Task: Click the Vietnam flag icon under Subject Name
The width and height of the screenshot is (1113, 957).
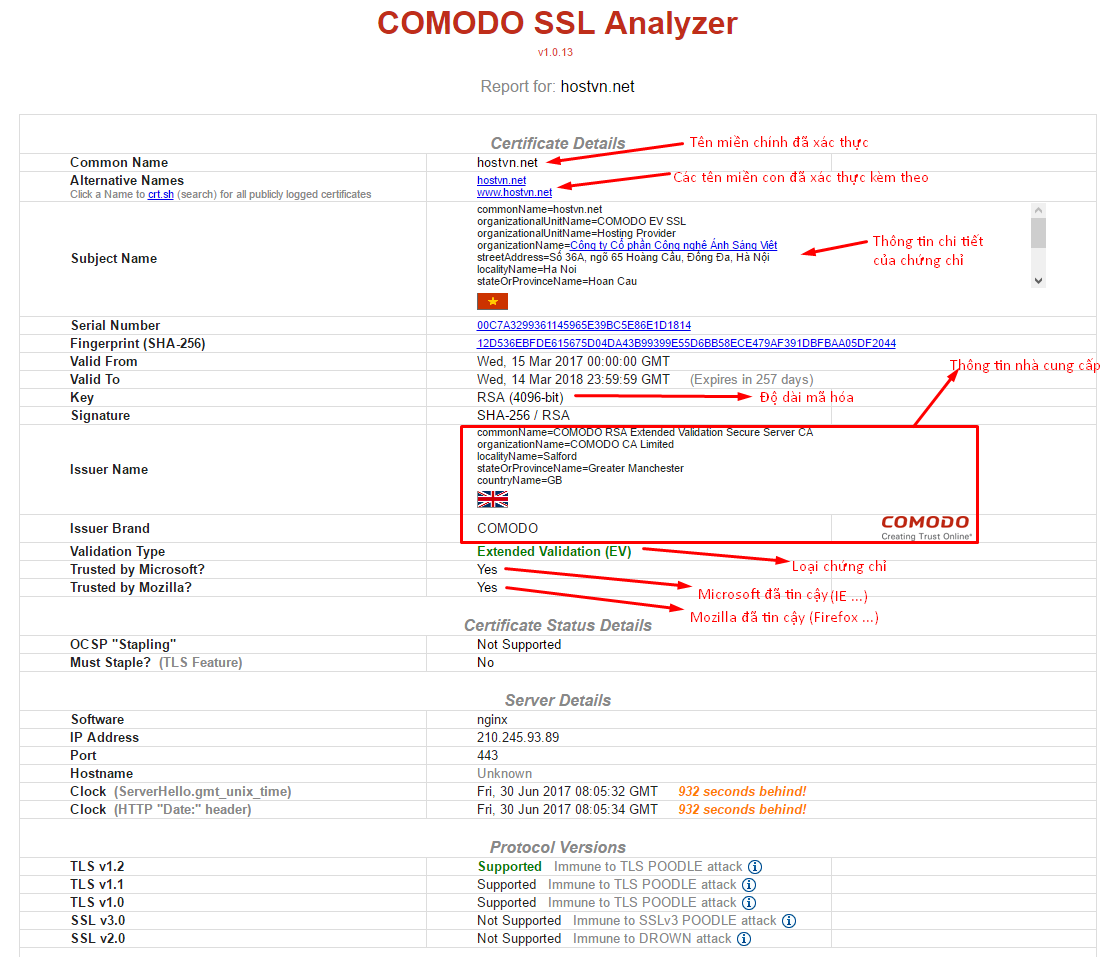Action: pyautogui.click(x=492, y=302)
